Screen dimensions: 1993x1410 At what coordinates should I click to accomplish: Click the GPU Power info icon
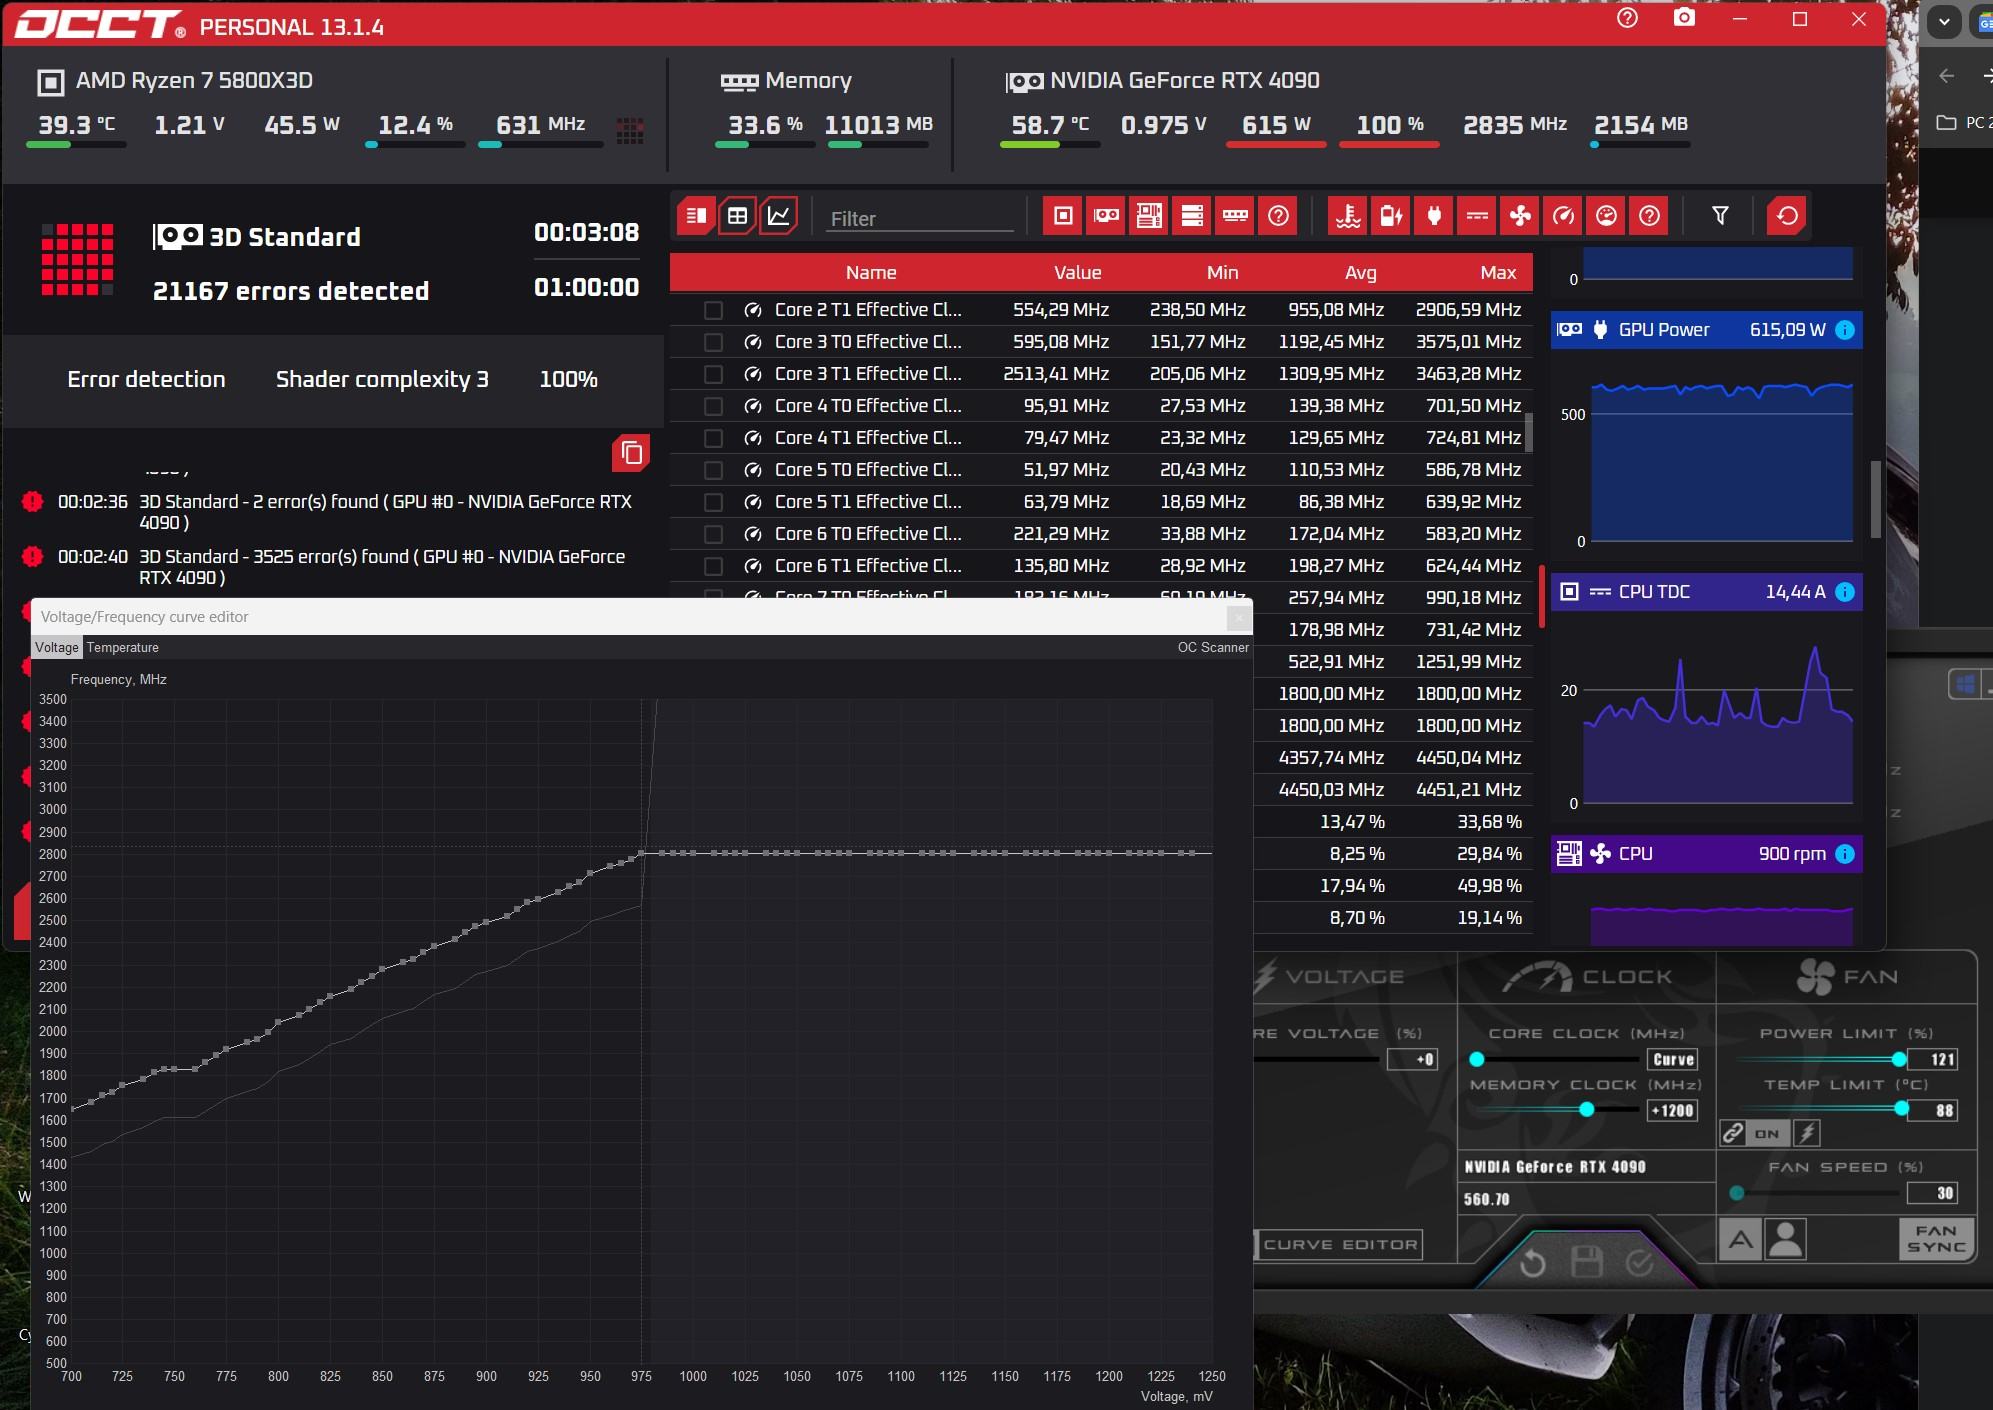click(1845, 330)
